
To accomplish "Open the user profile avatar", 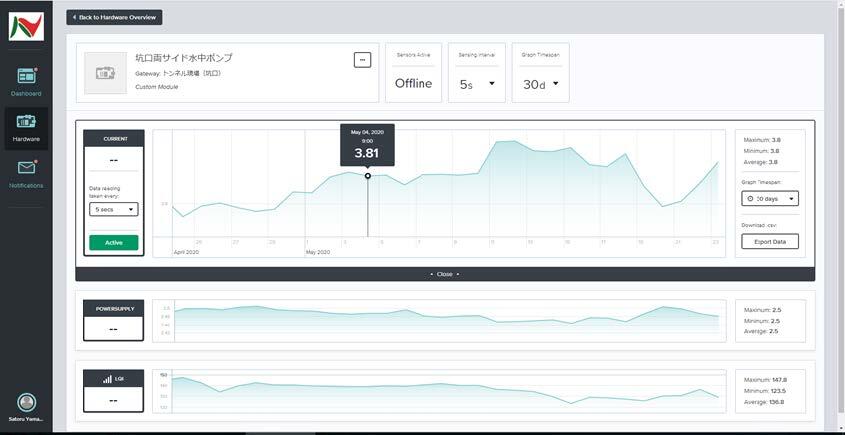I will [26, 401].
